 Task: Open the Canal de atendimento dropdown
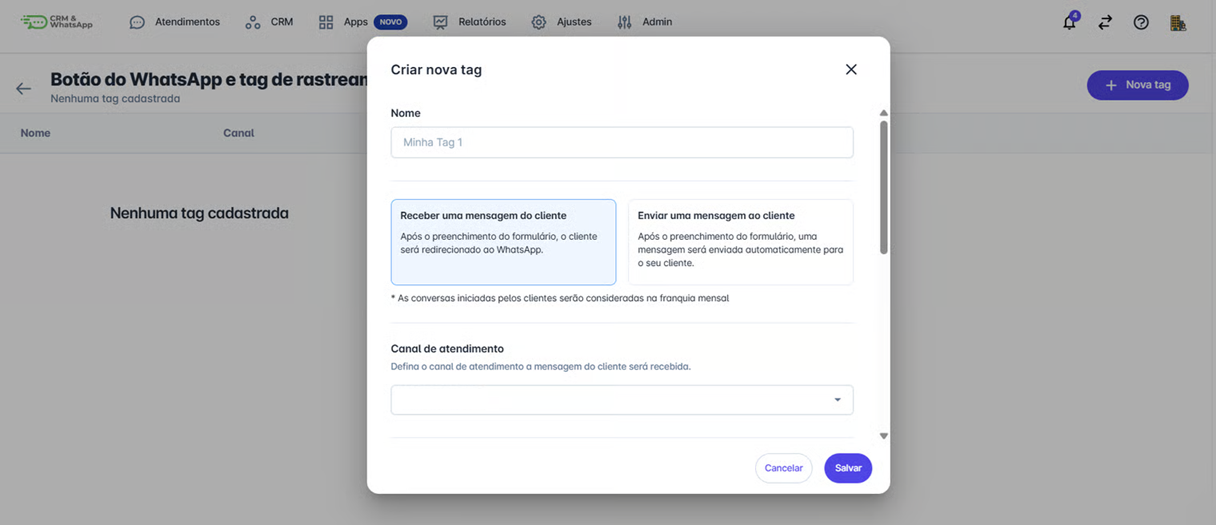621,400
